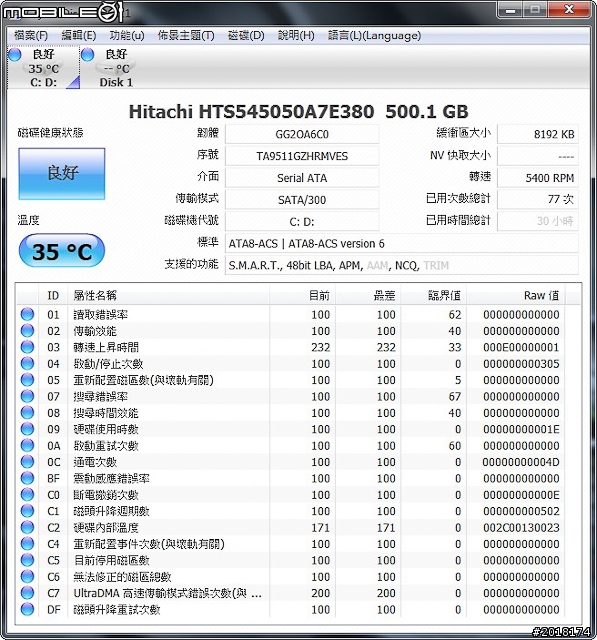Viewport: 597px width, 640px height.
Task: Click the ID column header
Action: pyautogui.click(x=53, y=296)
